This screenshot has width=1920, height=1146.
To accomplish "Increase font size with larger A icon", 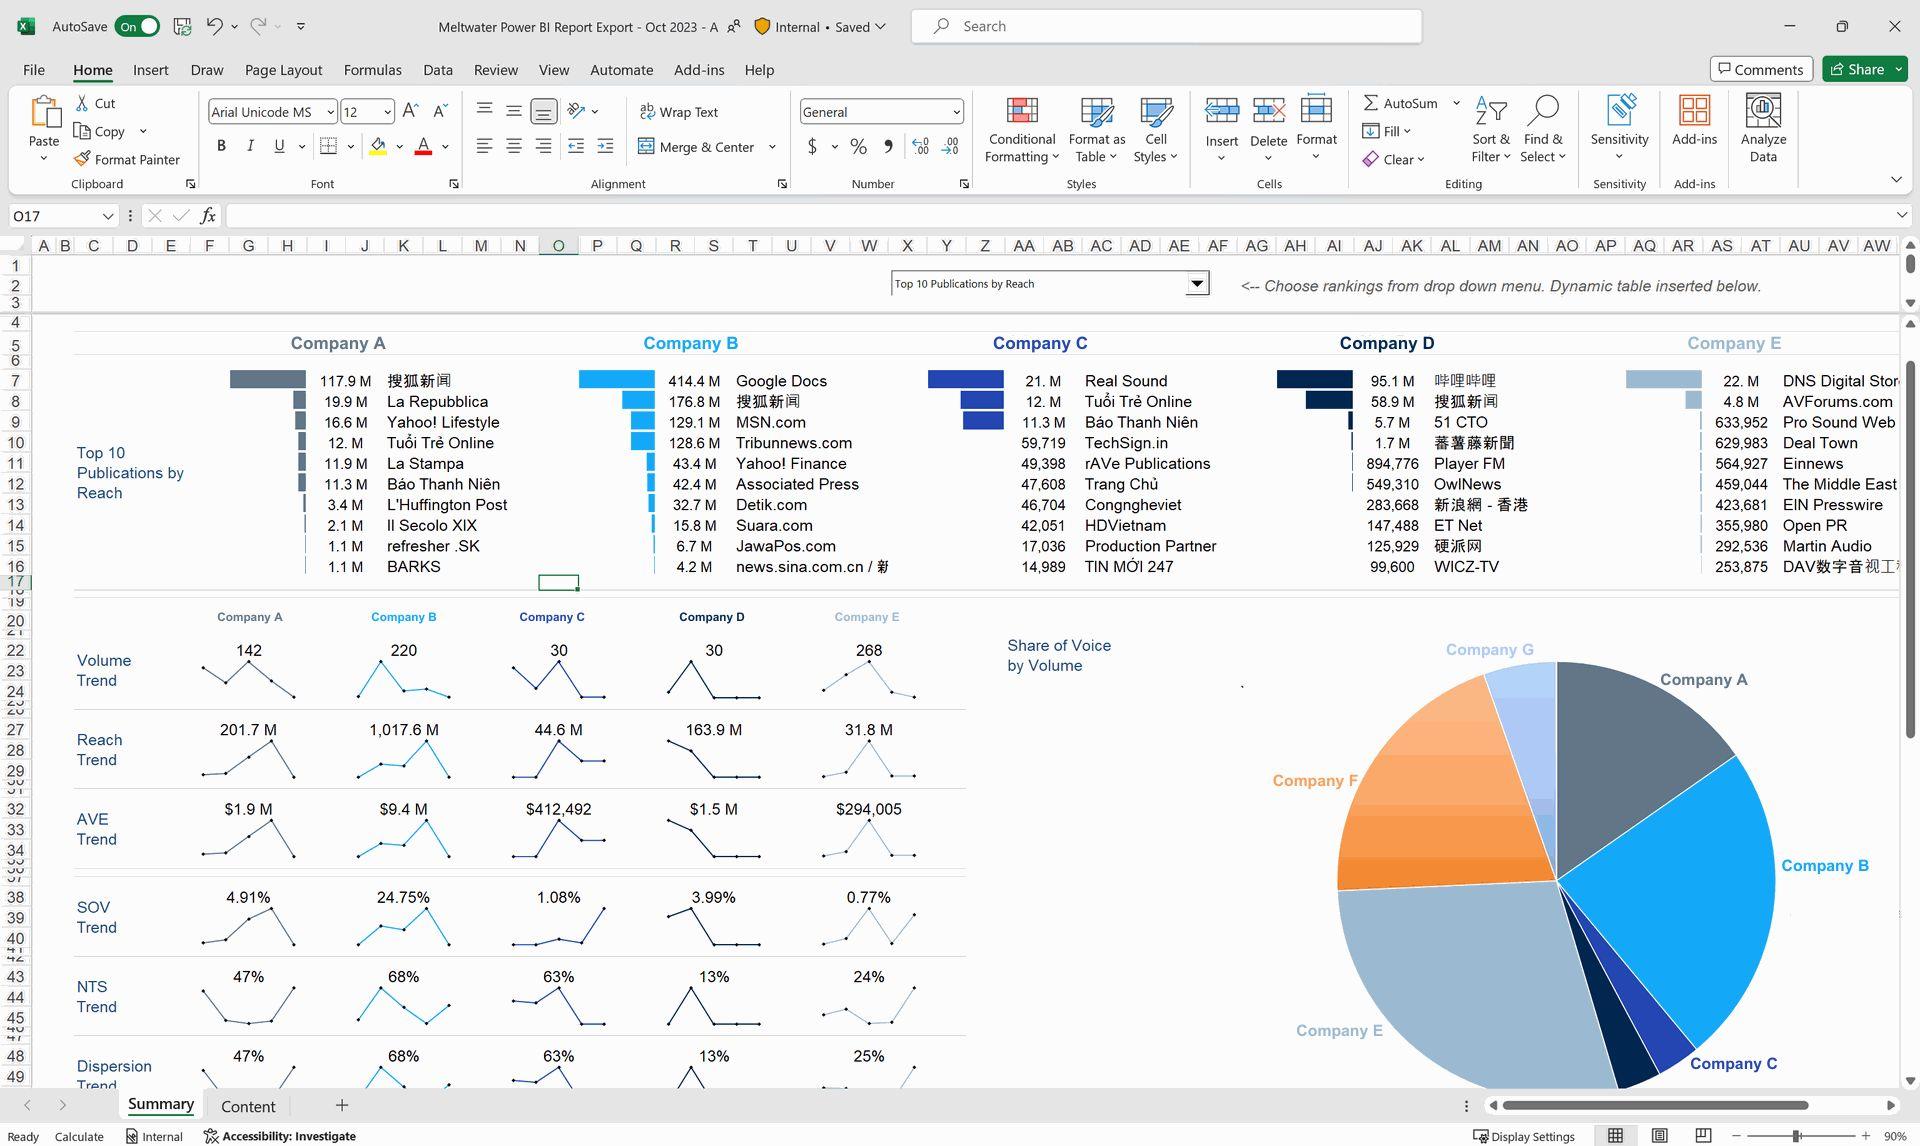I will click(x=410, y=112).
